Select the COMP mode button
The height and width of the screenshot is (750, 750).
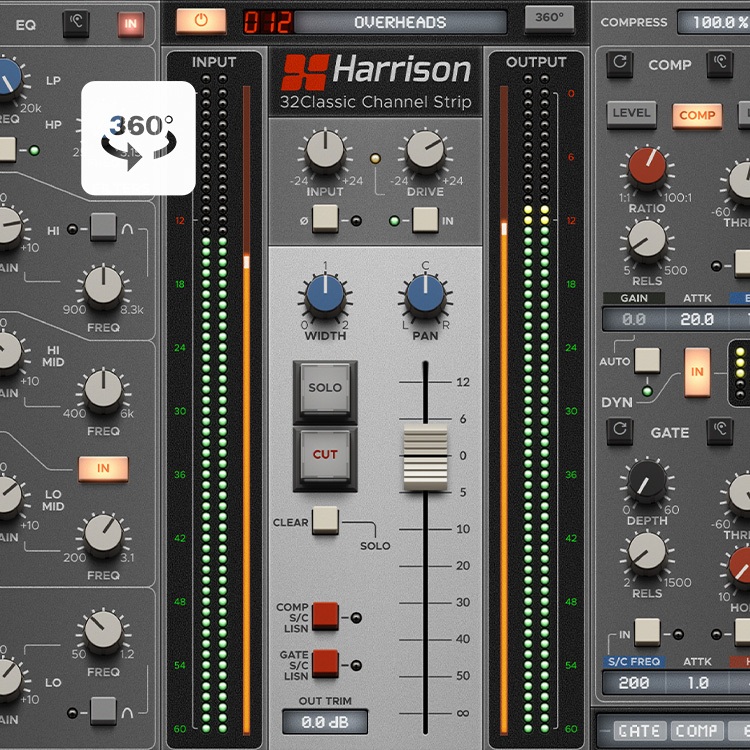pos(697,116)
